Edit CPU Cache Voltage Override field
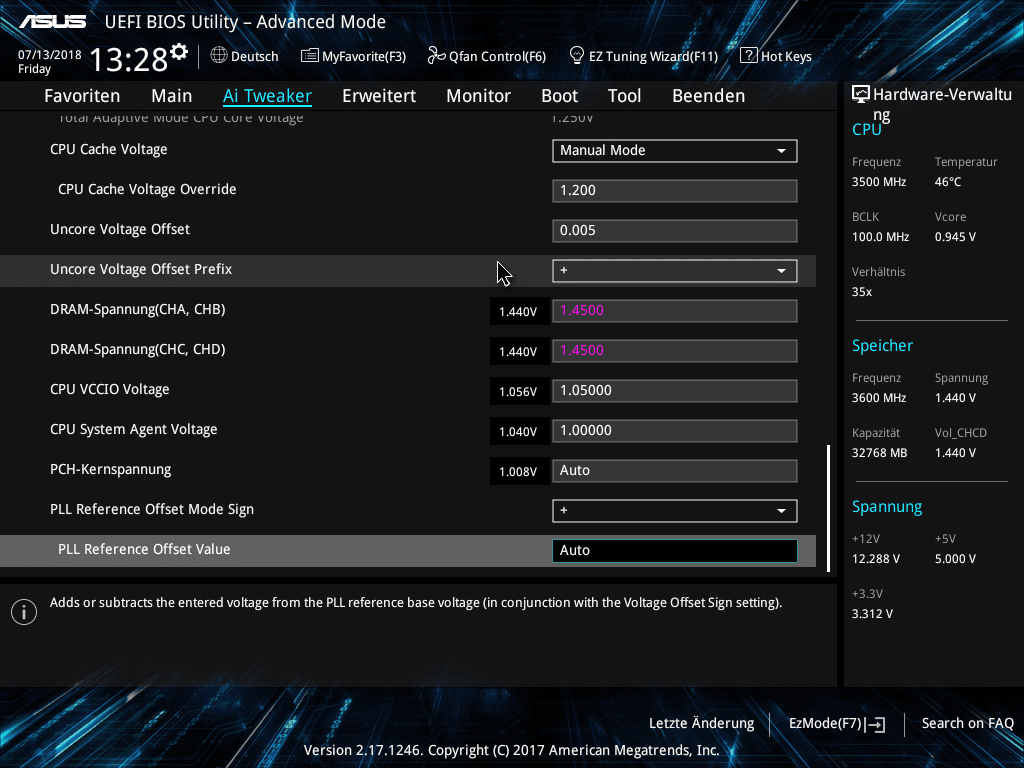1024x768 pixels. (x=675, y=191)
